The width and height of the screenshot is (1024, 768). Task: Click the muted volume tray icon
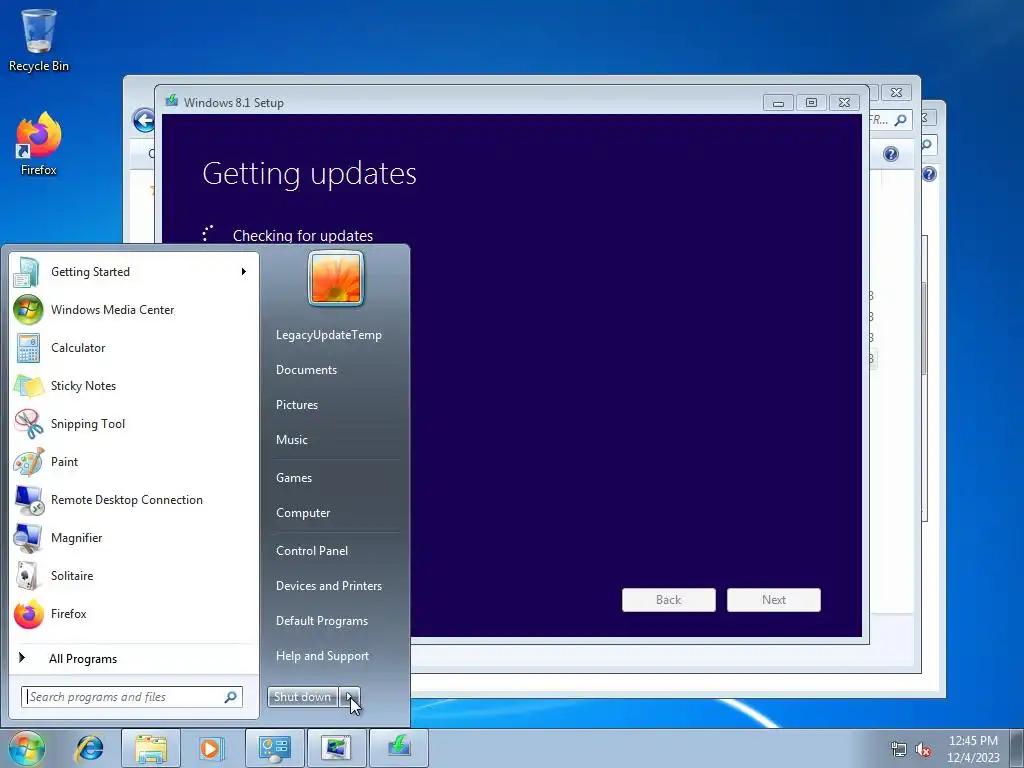point(923,749)
